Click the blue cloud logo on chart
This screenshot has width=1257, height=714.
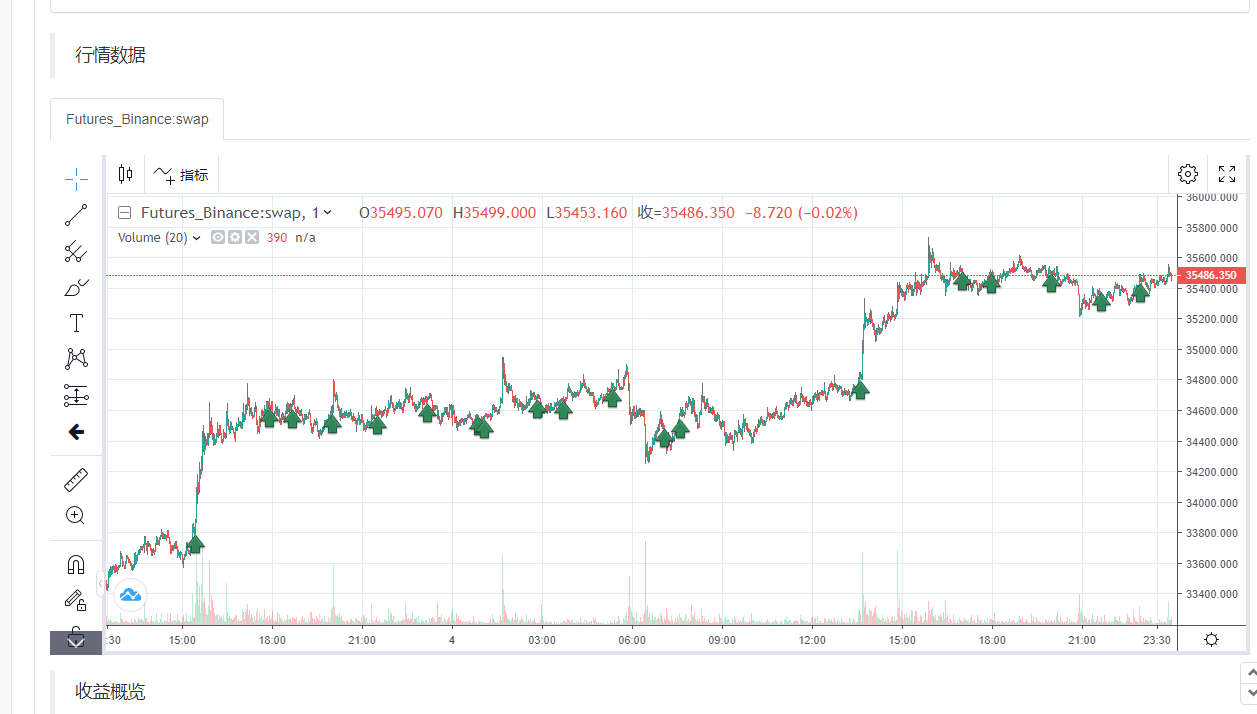(130, 594)
